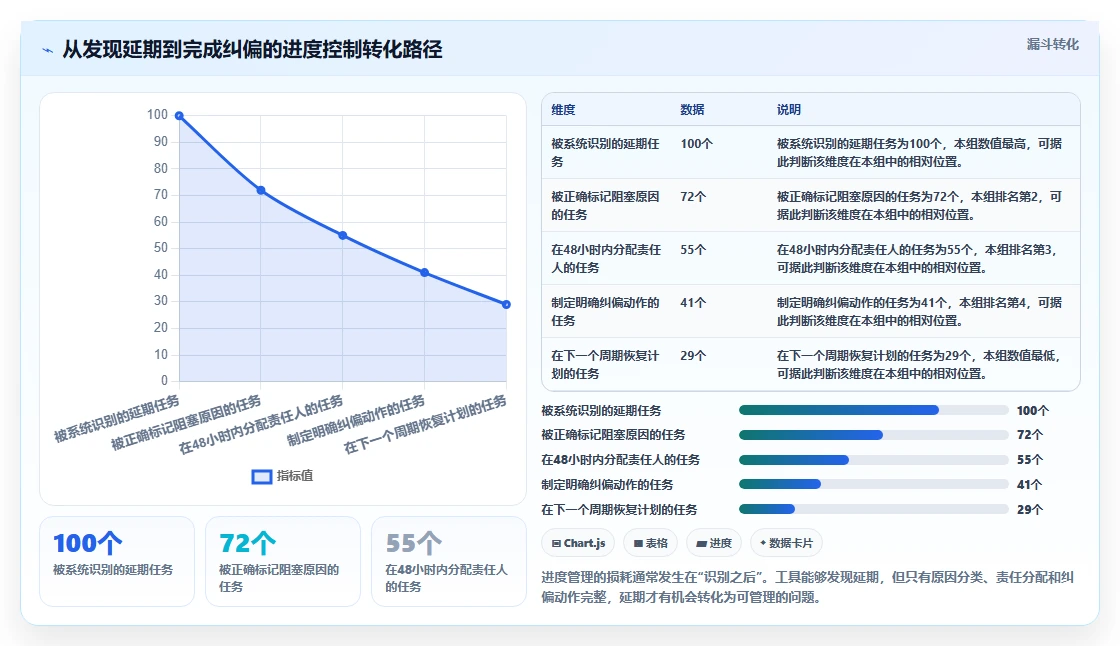Click table row label 被正确标记阻塞原因的任务
This screenshot has height=646, width=1120.
(x=605, y=205)
